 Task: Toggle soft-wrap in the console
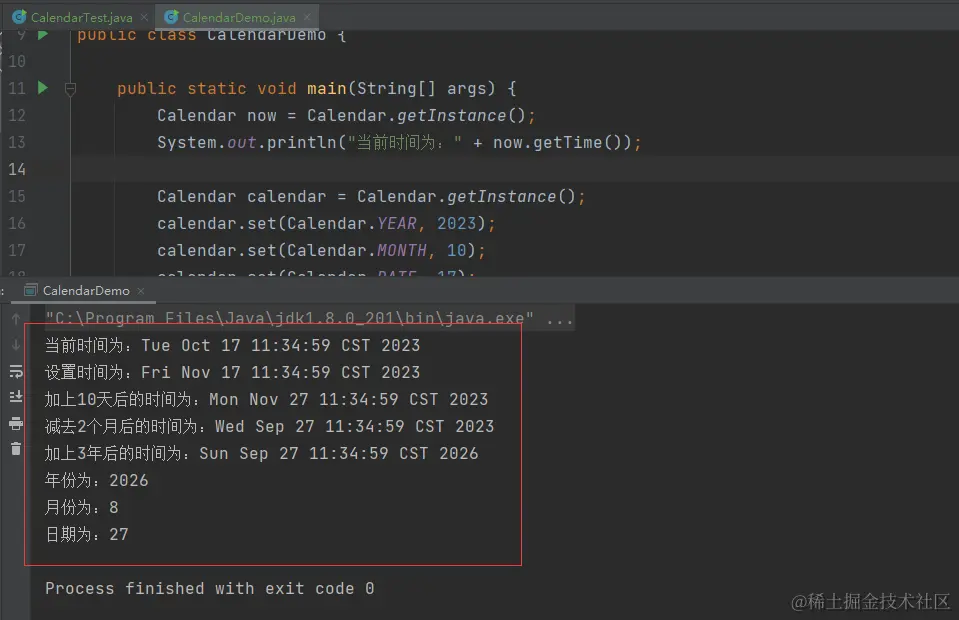tap(16, 371)
